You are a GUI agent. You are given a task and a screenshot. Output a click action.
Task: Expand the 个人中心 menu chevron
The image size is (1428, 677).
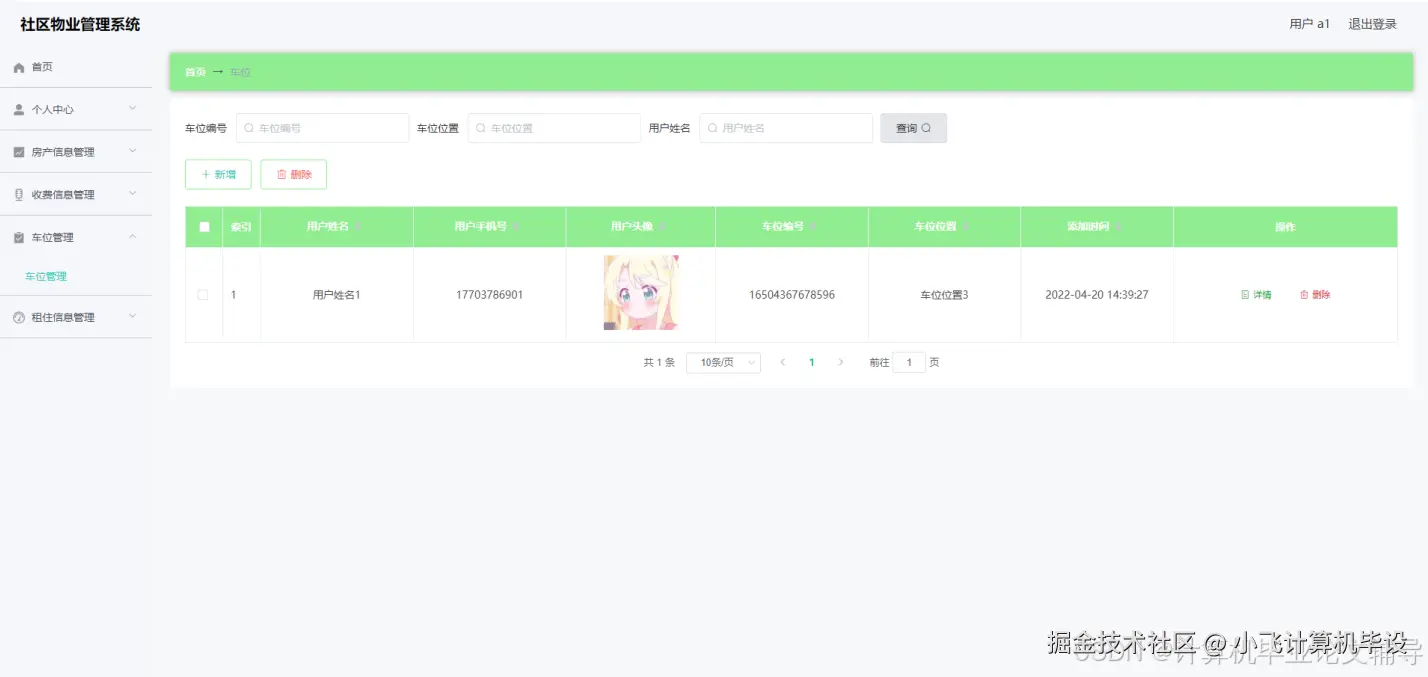click(133, 109)
